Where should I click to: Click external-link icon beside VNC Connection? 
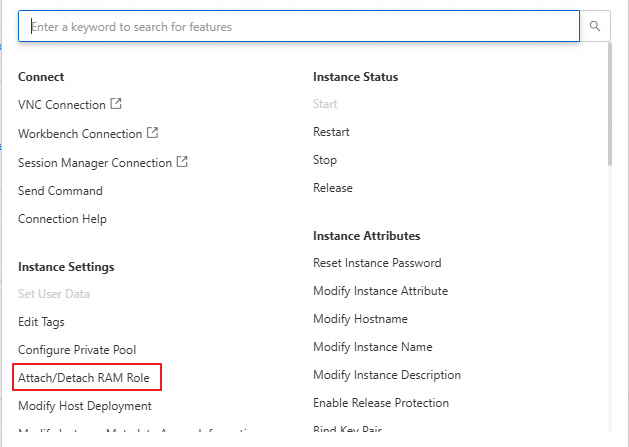116,104
